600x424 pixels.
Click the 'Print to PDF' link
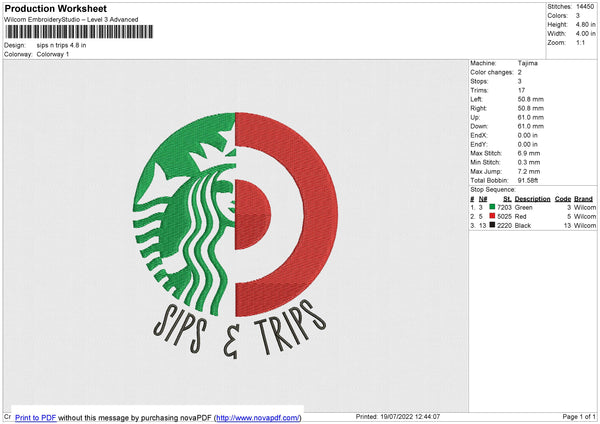pos(36,418)
